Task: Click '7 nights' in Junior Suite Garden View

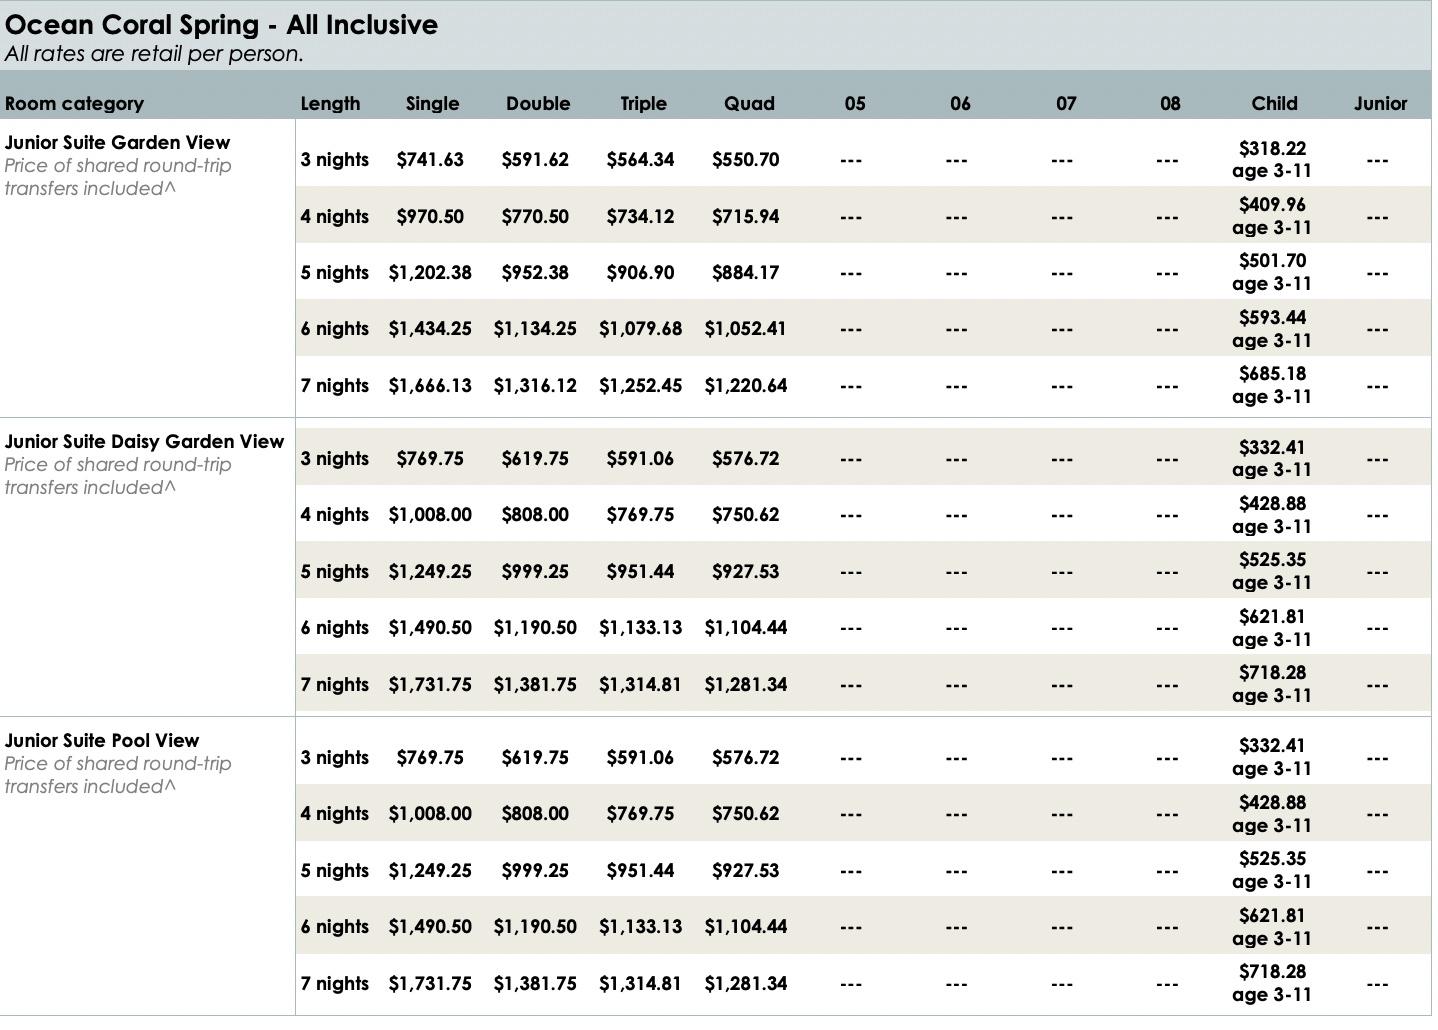Action: (334, 386)
